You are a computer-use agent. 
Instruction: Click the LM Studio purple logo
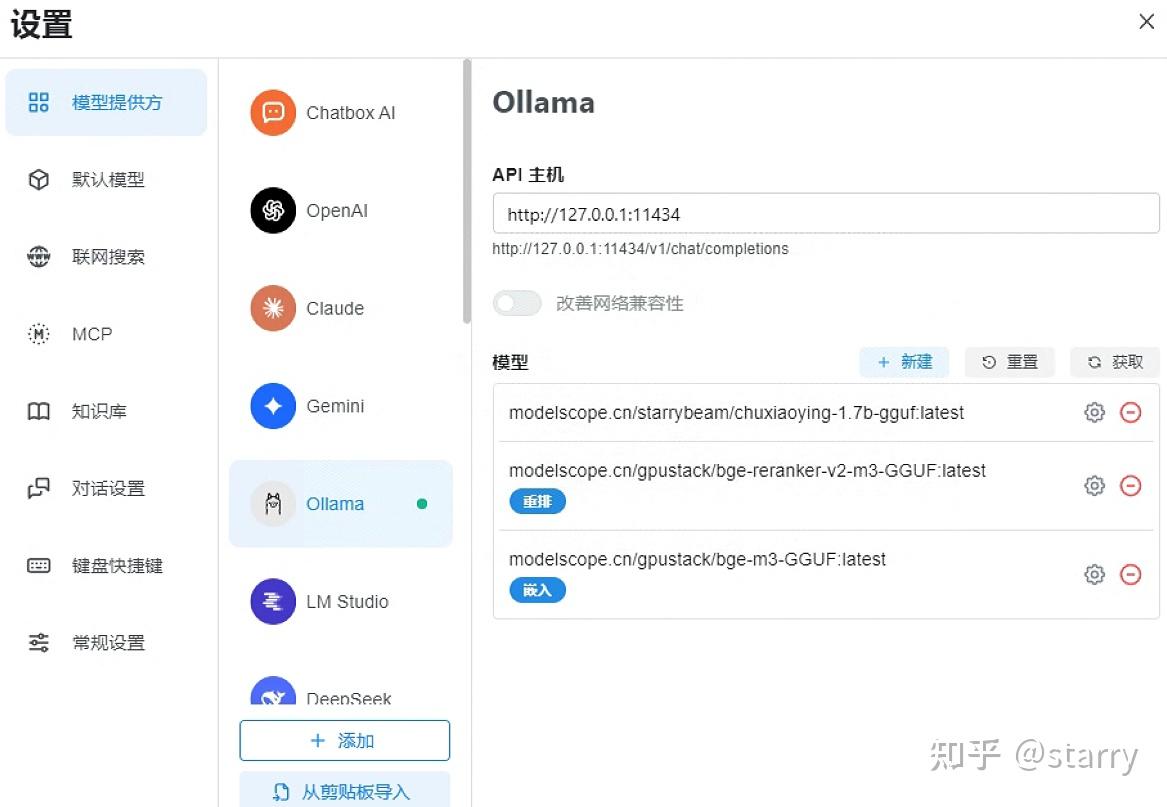point(273,602)
